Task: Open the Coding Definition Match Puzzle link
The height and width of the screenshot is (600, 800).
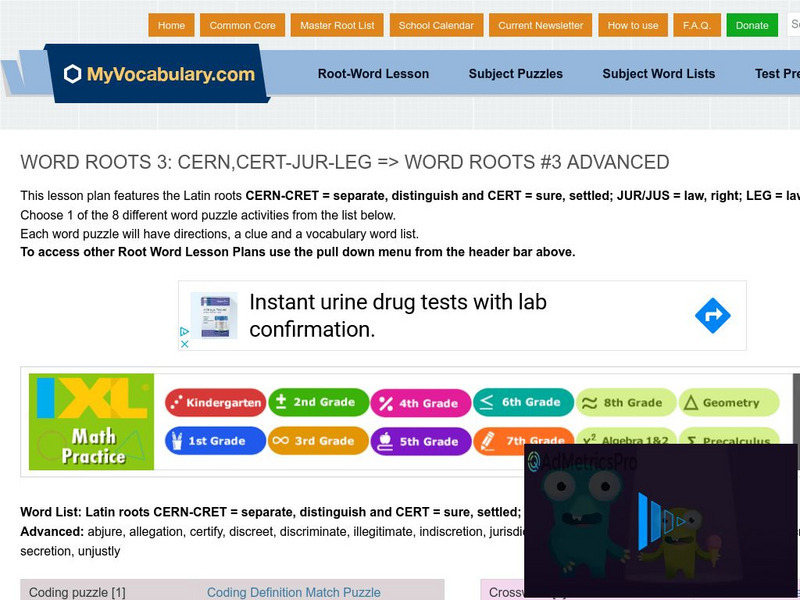Action: pos(294,592)
